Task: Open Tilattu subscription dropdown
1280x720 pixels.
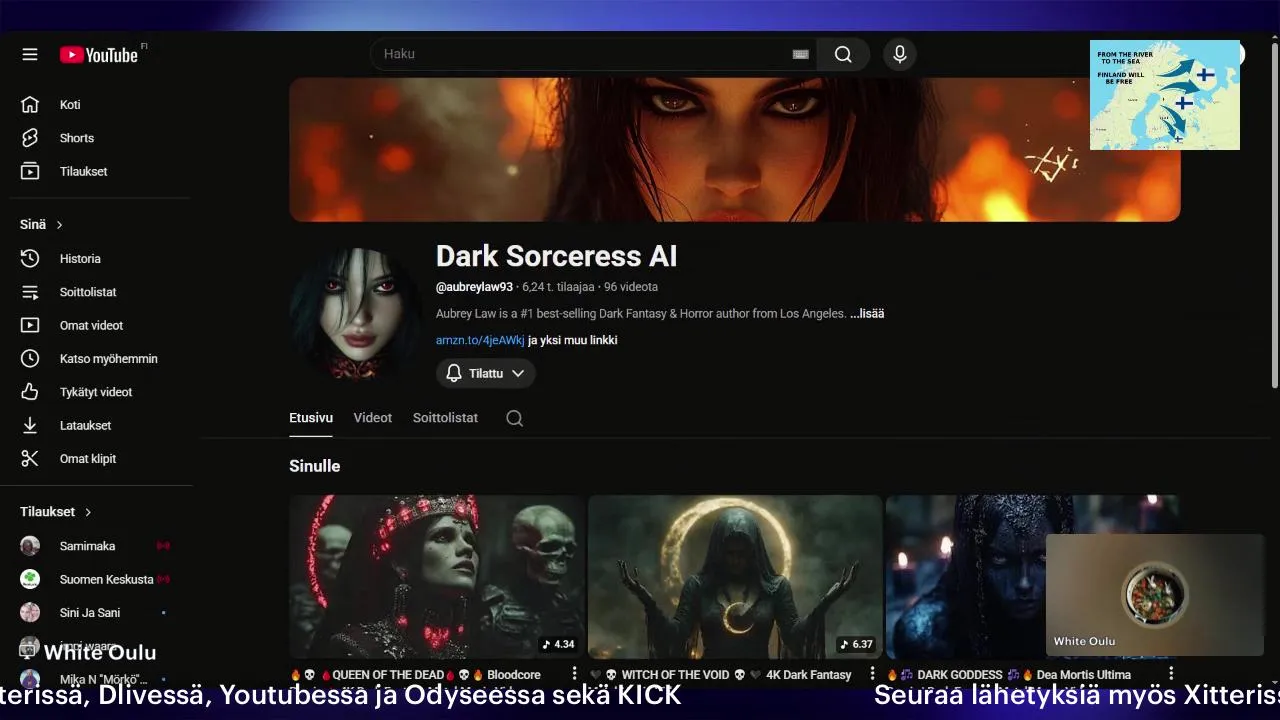Action: pyautogui.click(x=486, y=373)
